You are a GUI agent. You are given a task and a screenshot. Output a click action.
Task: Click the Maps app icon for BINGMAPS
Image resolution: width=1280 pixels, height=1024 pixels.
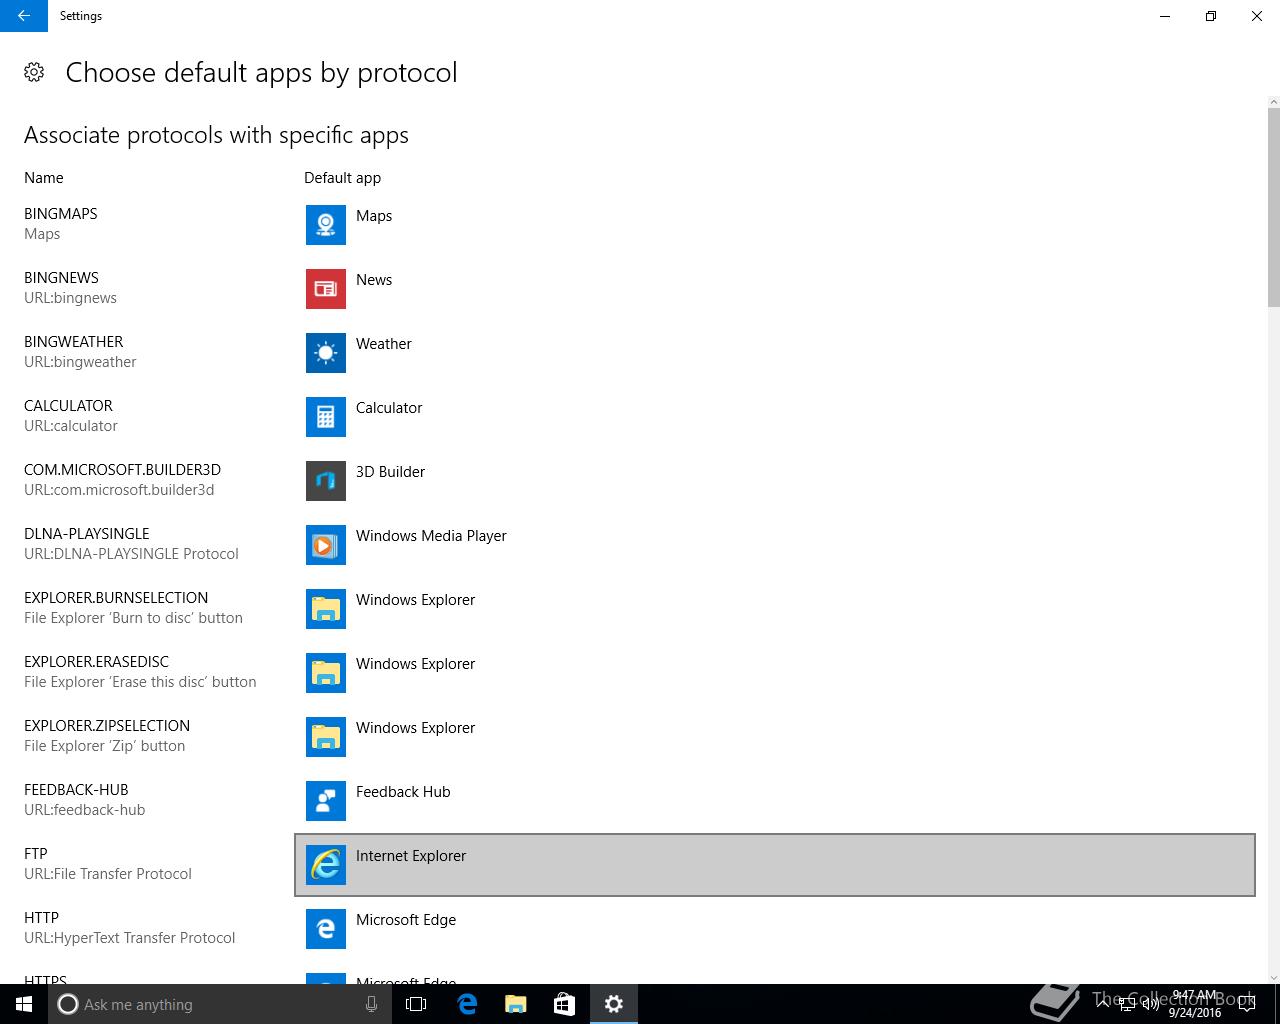[x=326, y=225]
